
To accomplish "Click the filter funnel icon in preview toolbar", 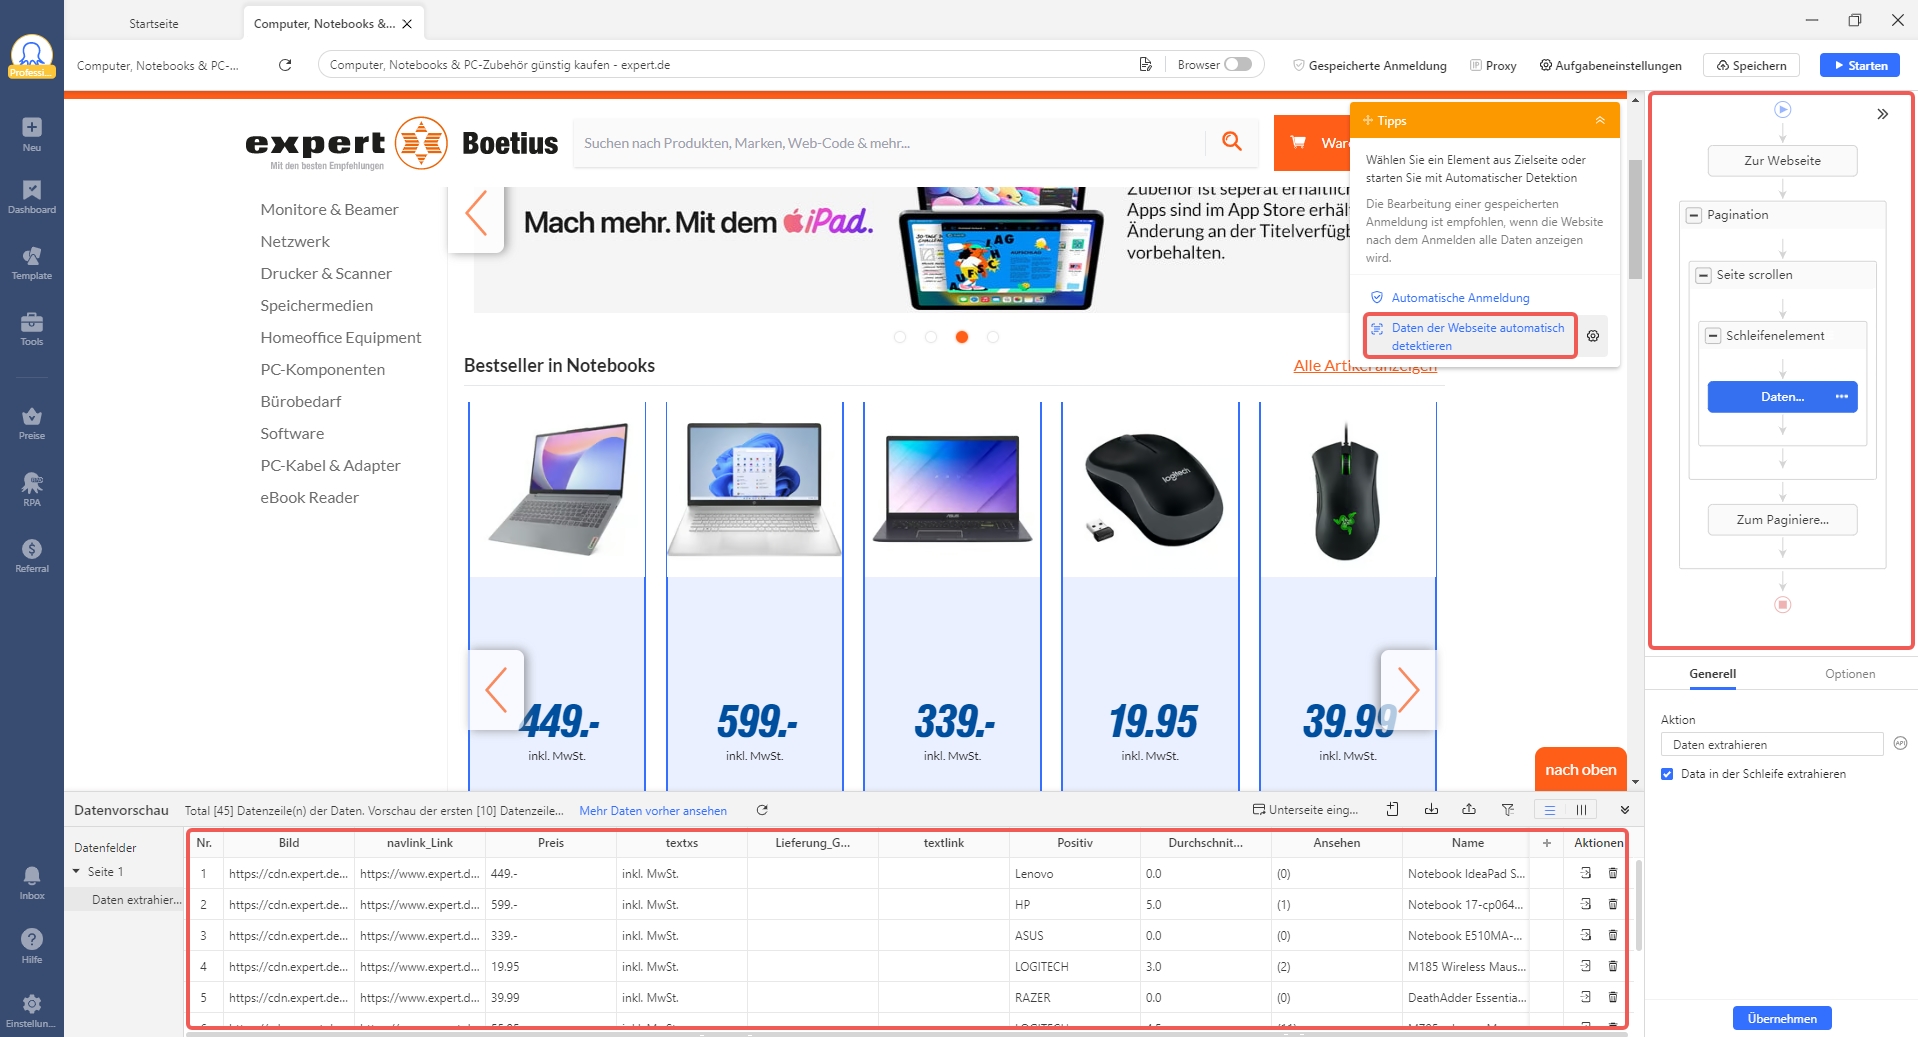I will coord(1508,810).
